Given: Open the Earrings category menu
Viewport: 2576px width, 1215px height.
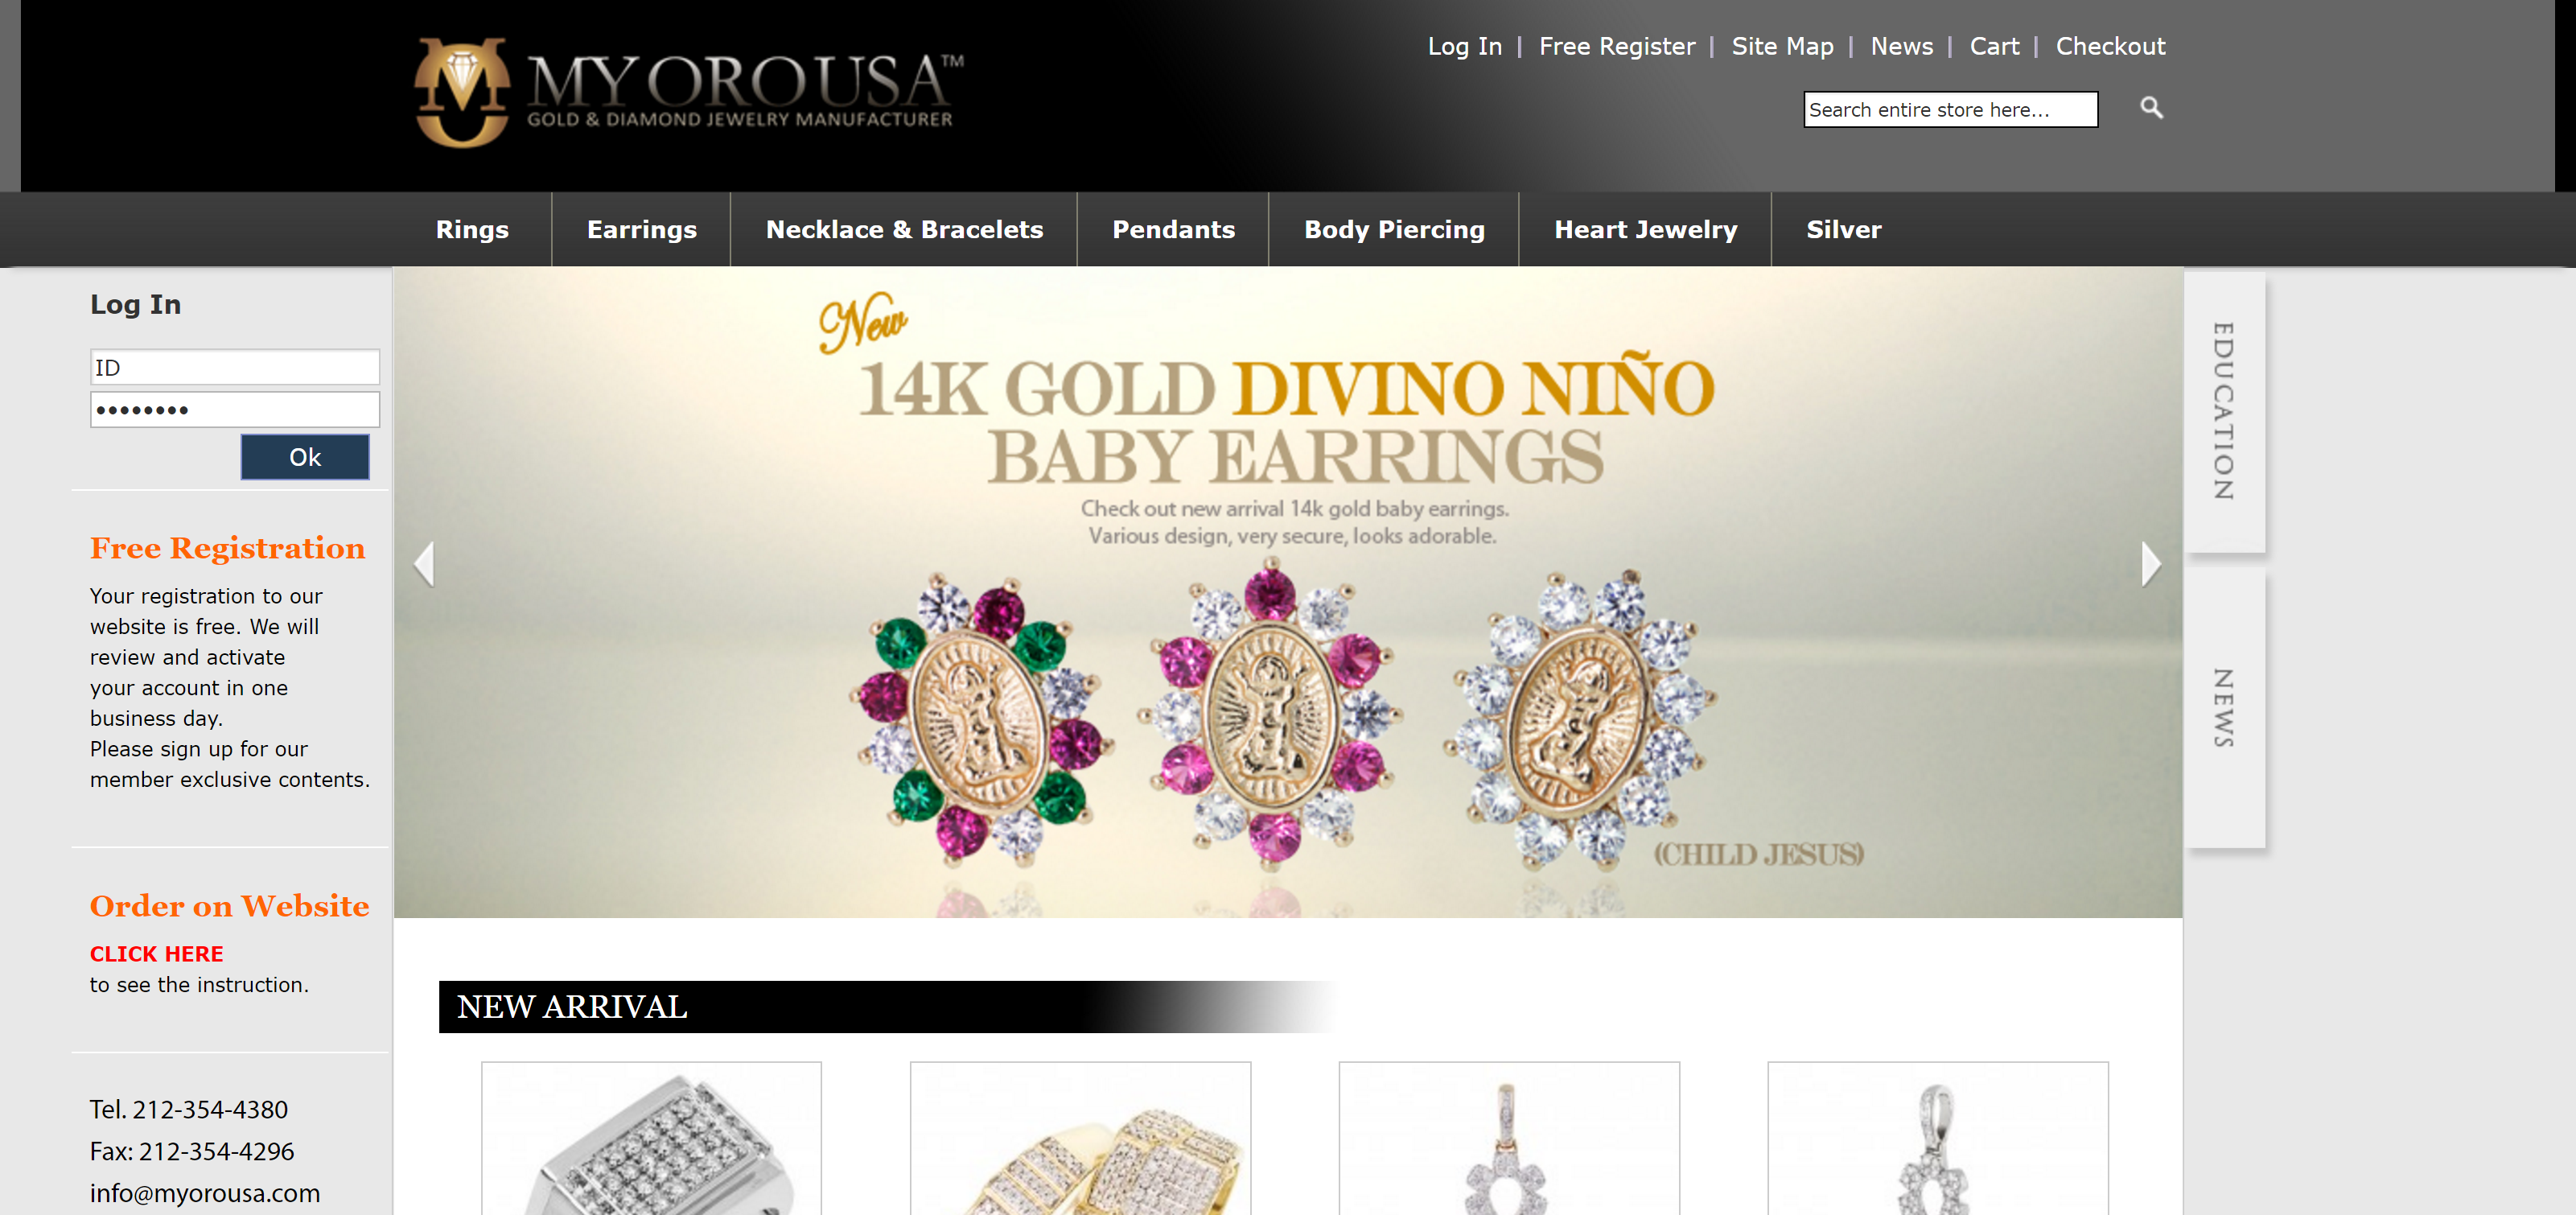Looking at the screenshot, I should pos(642,229).
